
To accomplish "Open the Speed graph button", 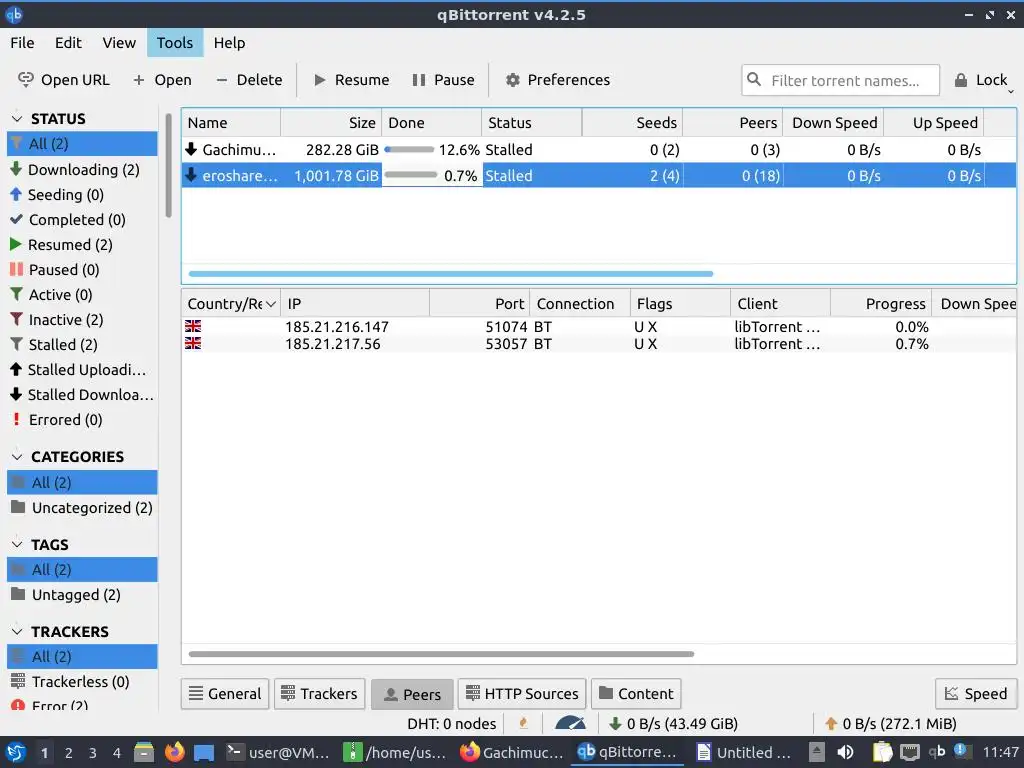I will click(x=976, y=694).
